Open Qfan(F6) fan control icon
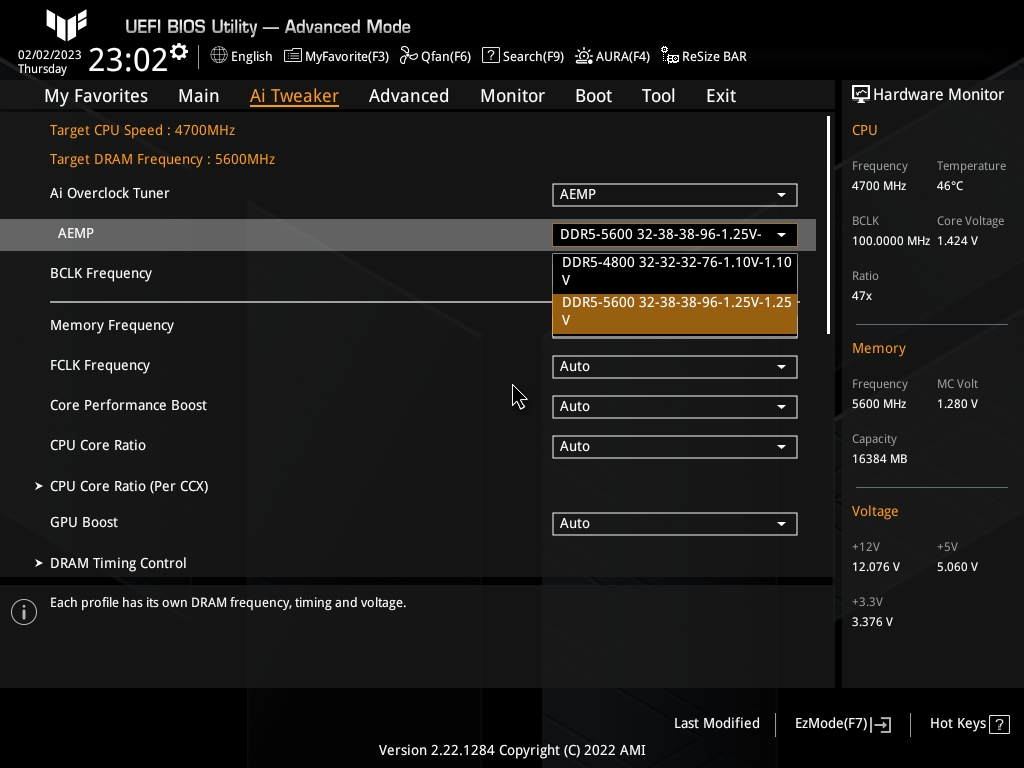Screen dimensions: 1024x768 coord(409,56)
